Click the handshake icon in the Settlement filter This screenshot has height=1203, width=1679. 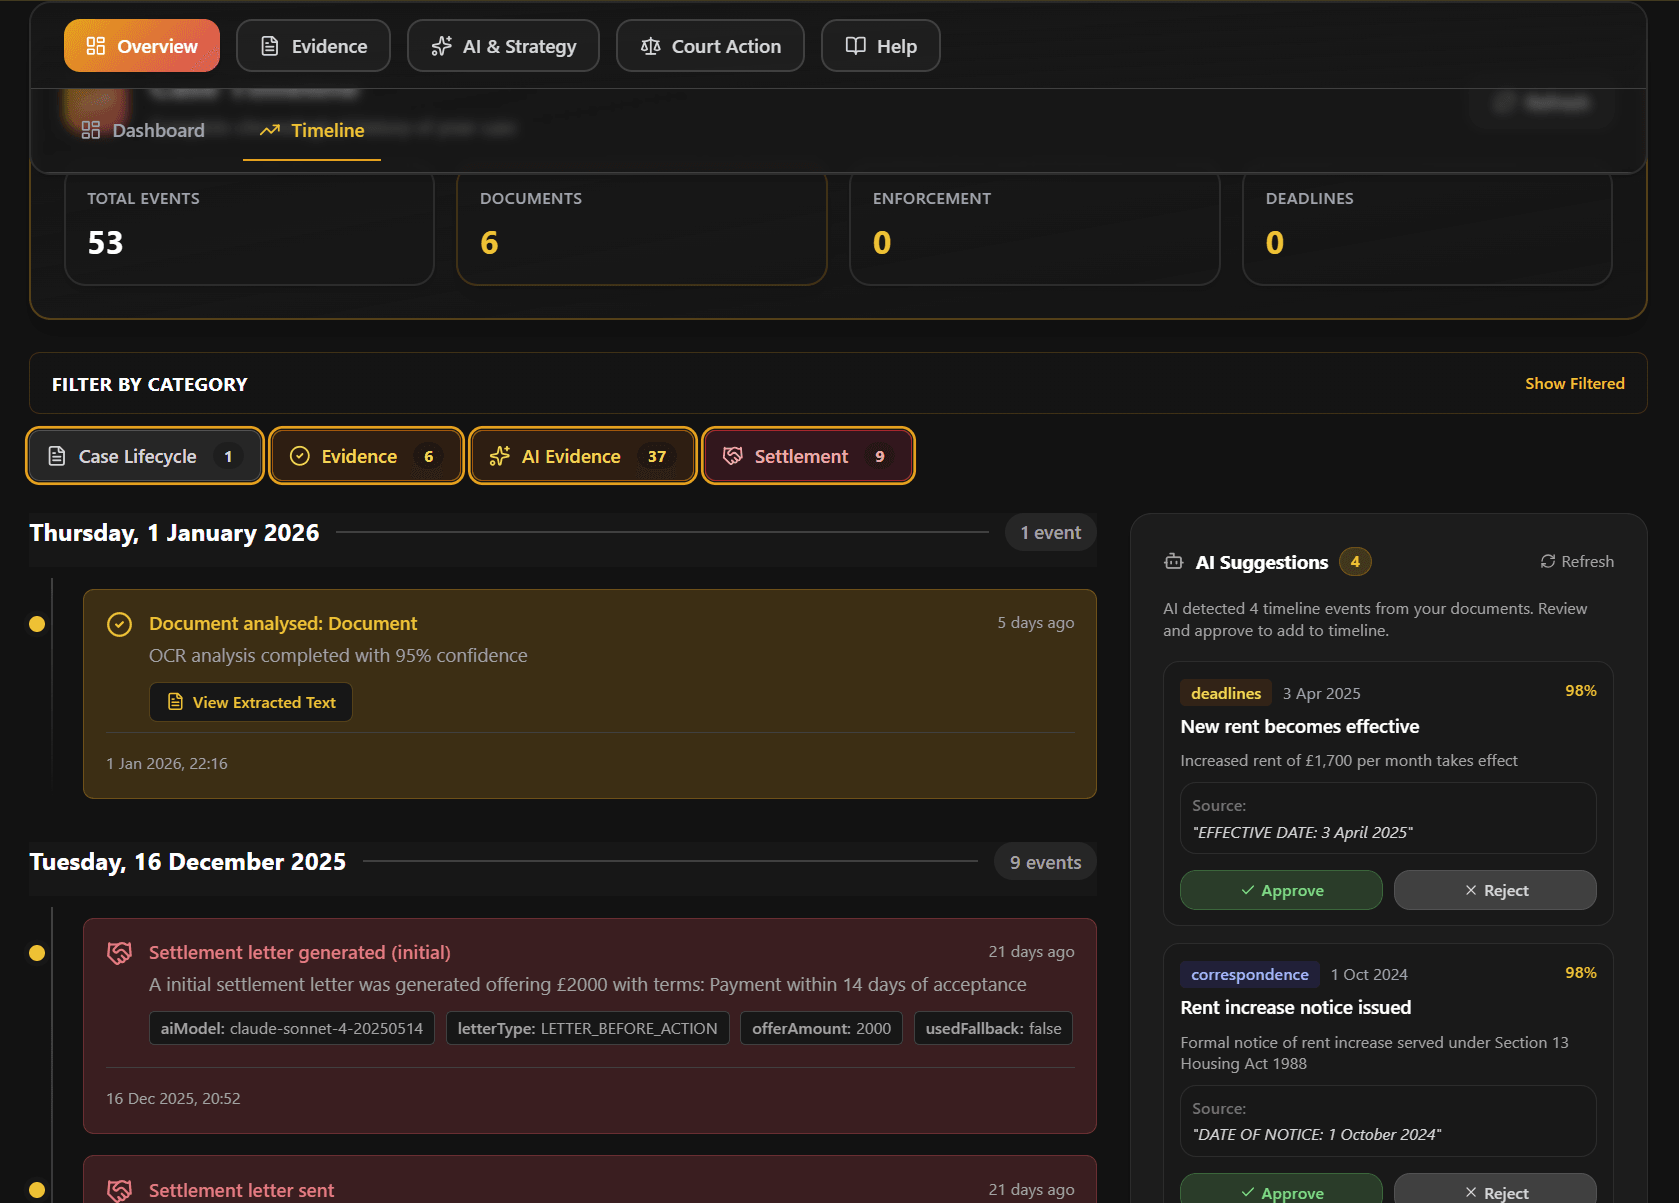[733, 456]
